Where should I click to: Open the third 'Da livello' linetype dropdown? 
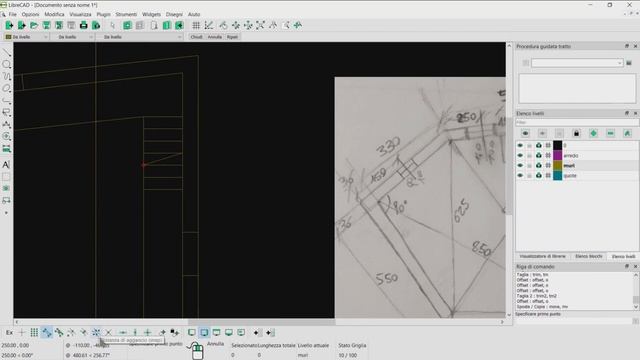(140, 37)
